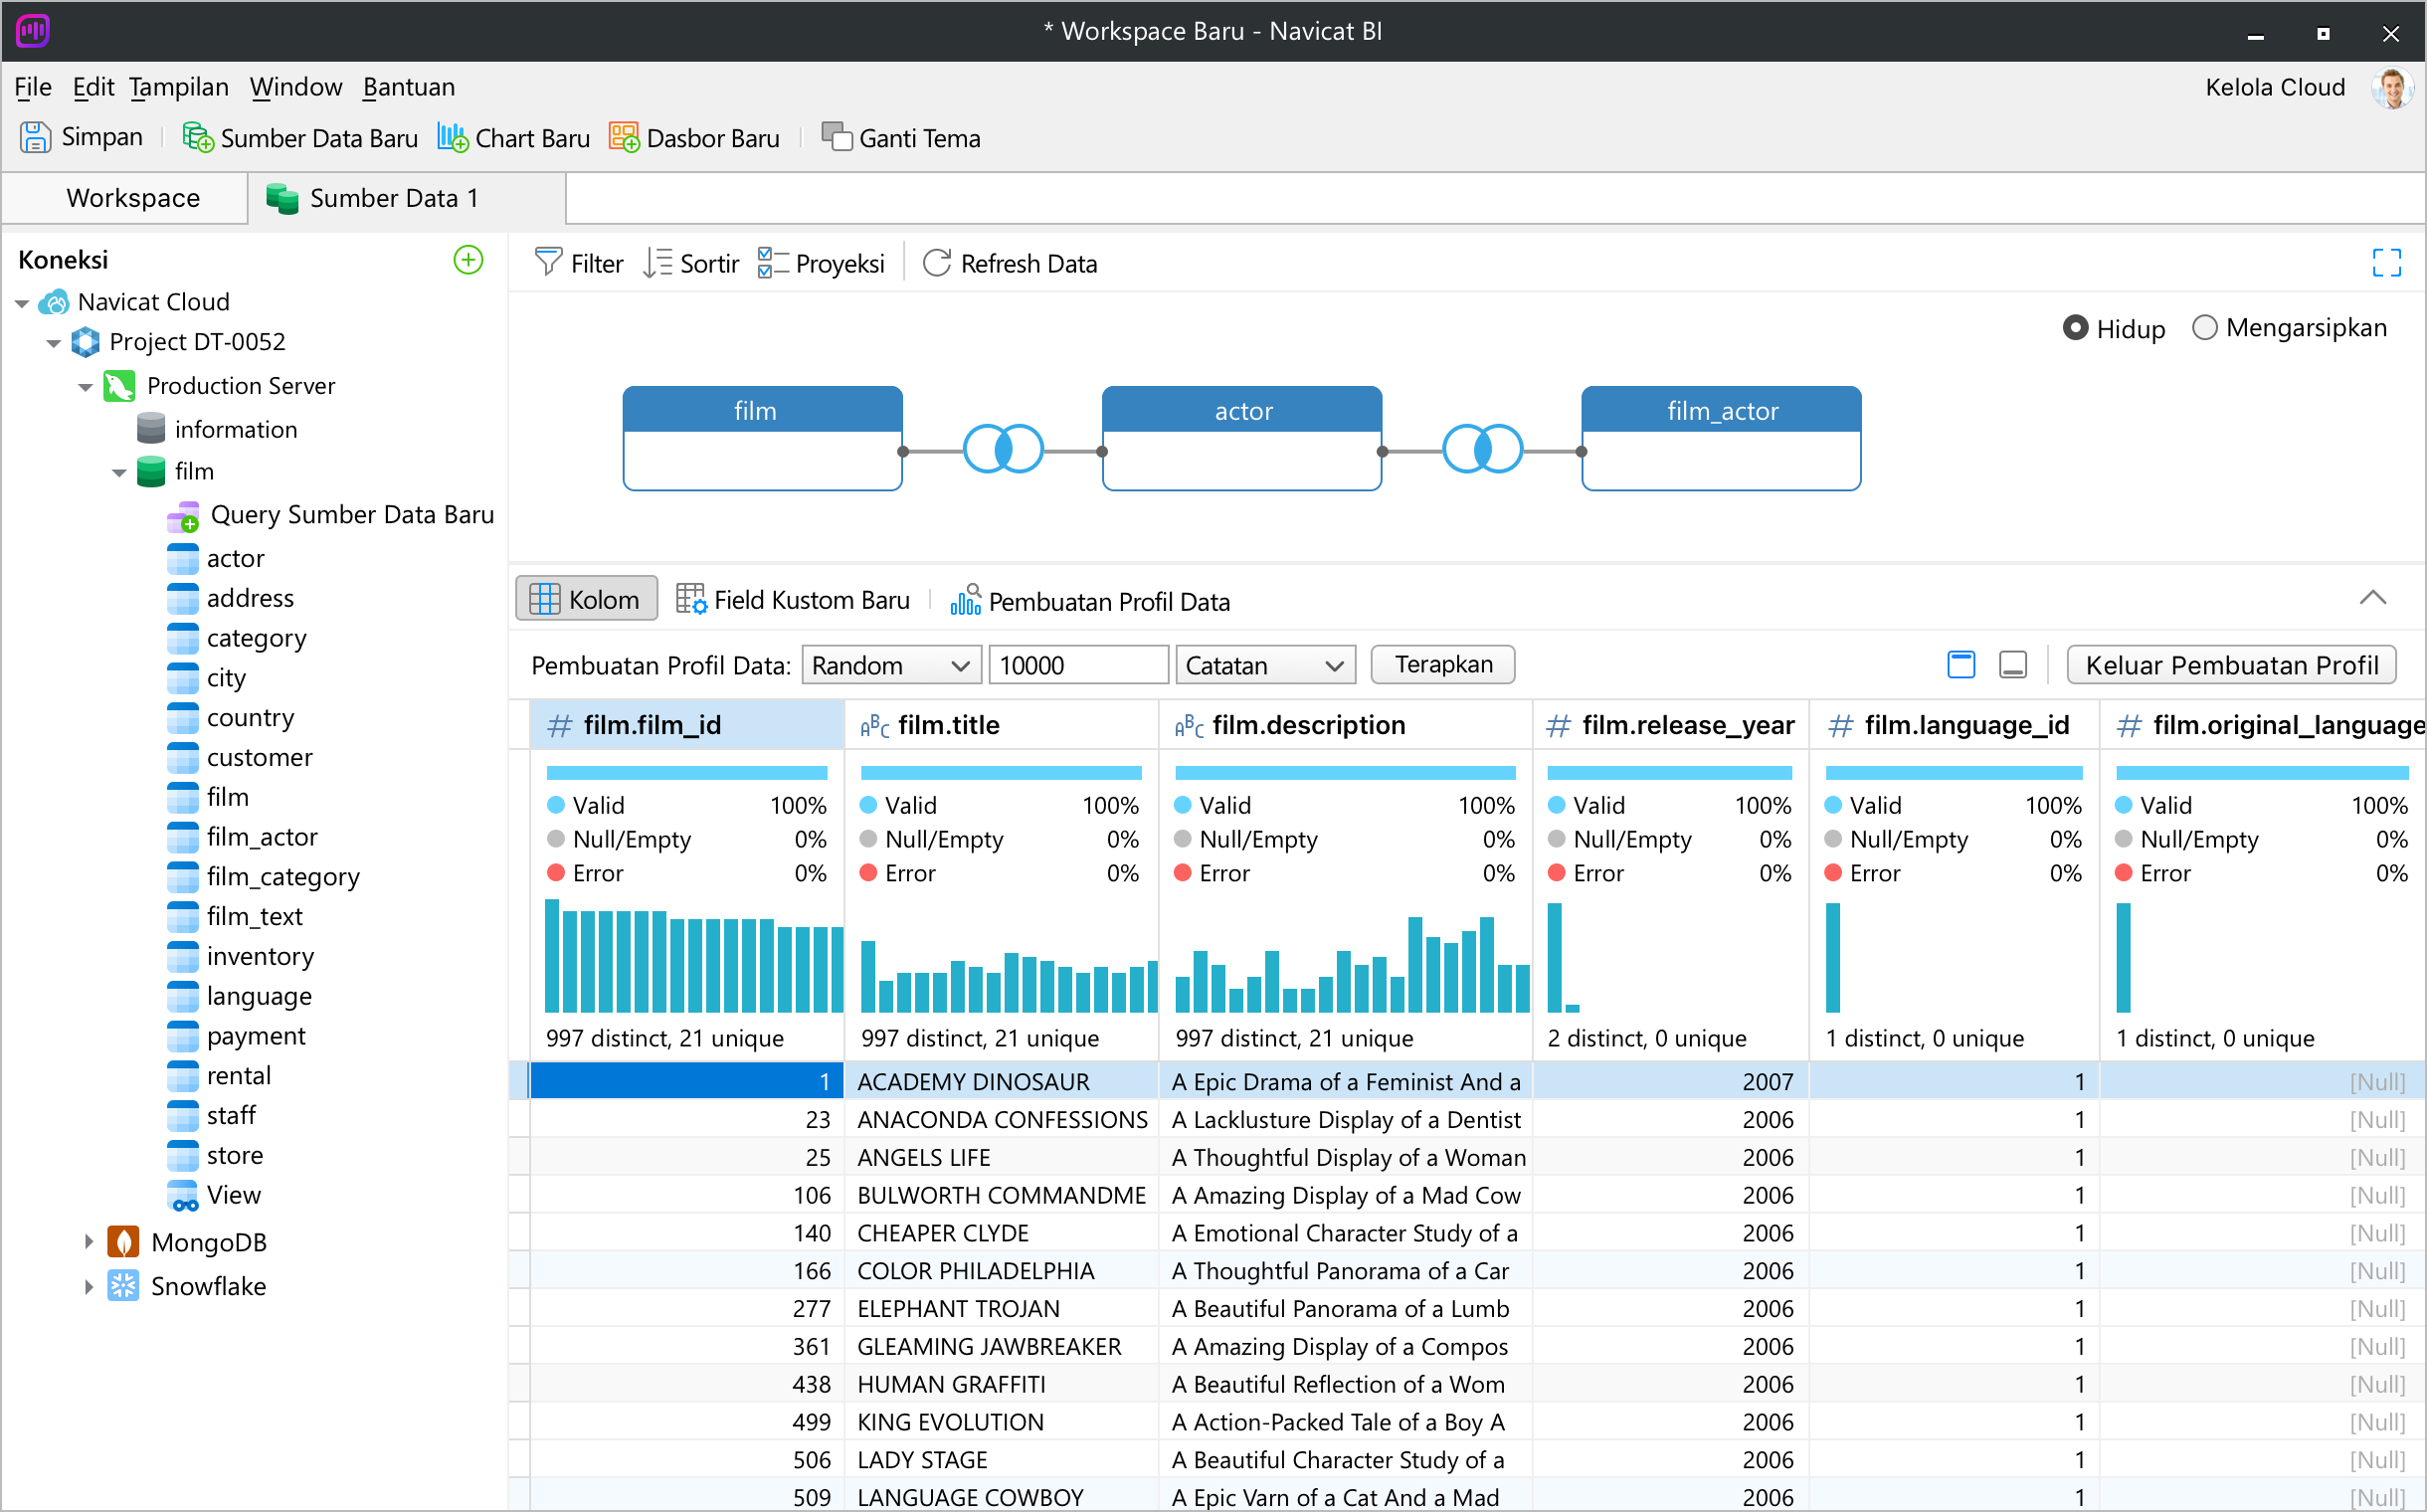
Task: Select the Mengarsipkan radio button
Action: pos(2204,328)
